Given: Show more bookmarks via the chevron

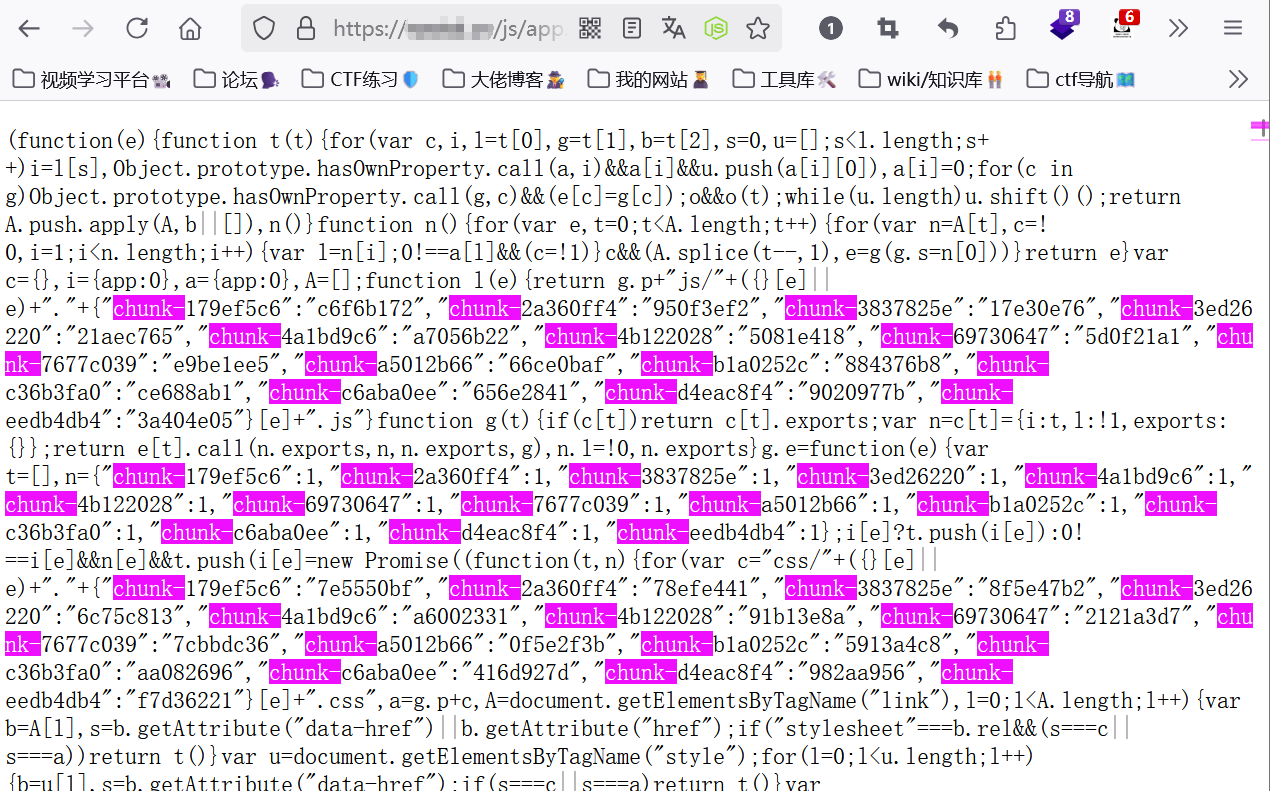Looking at the screenshot, I should tap(1238, 79).
